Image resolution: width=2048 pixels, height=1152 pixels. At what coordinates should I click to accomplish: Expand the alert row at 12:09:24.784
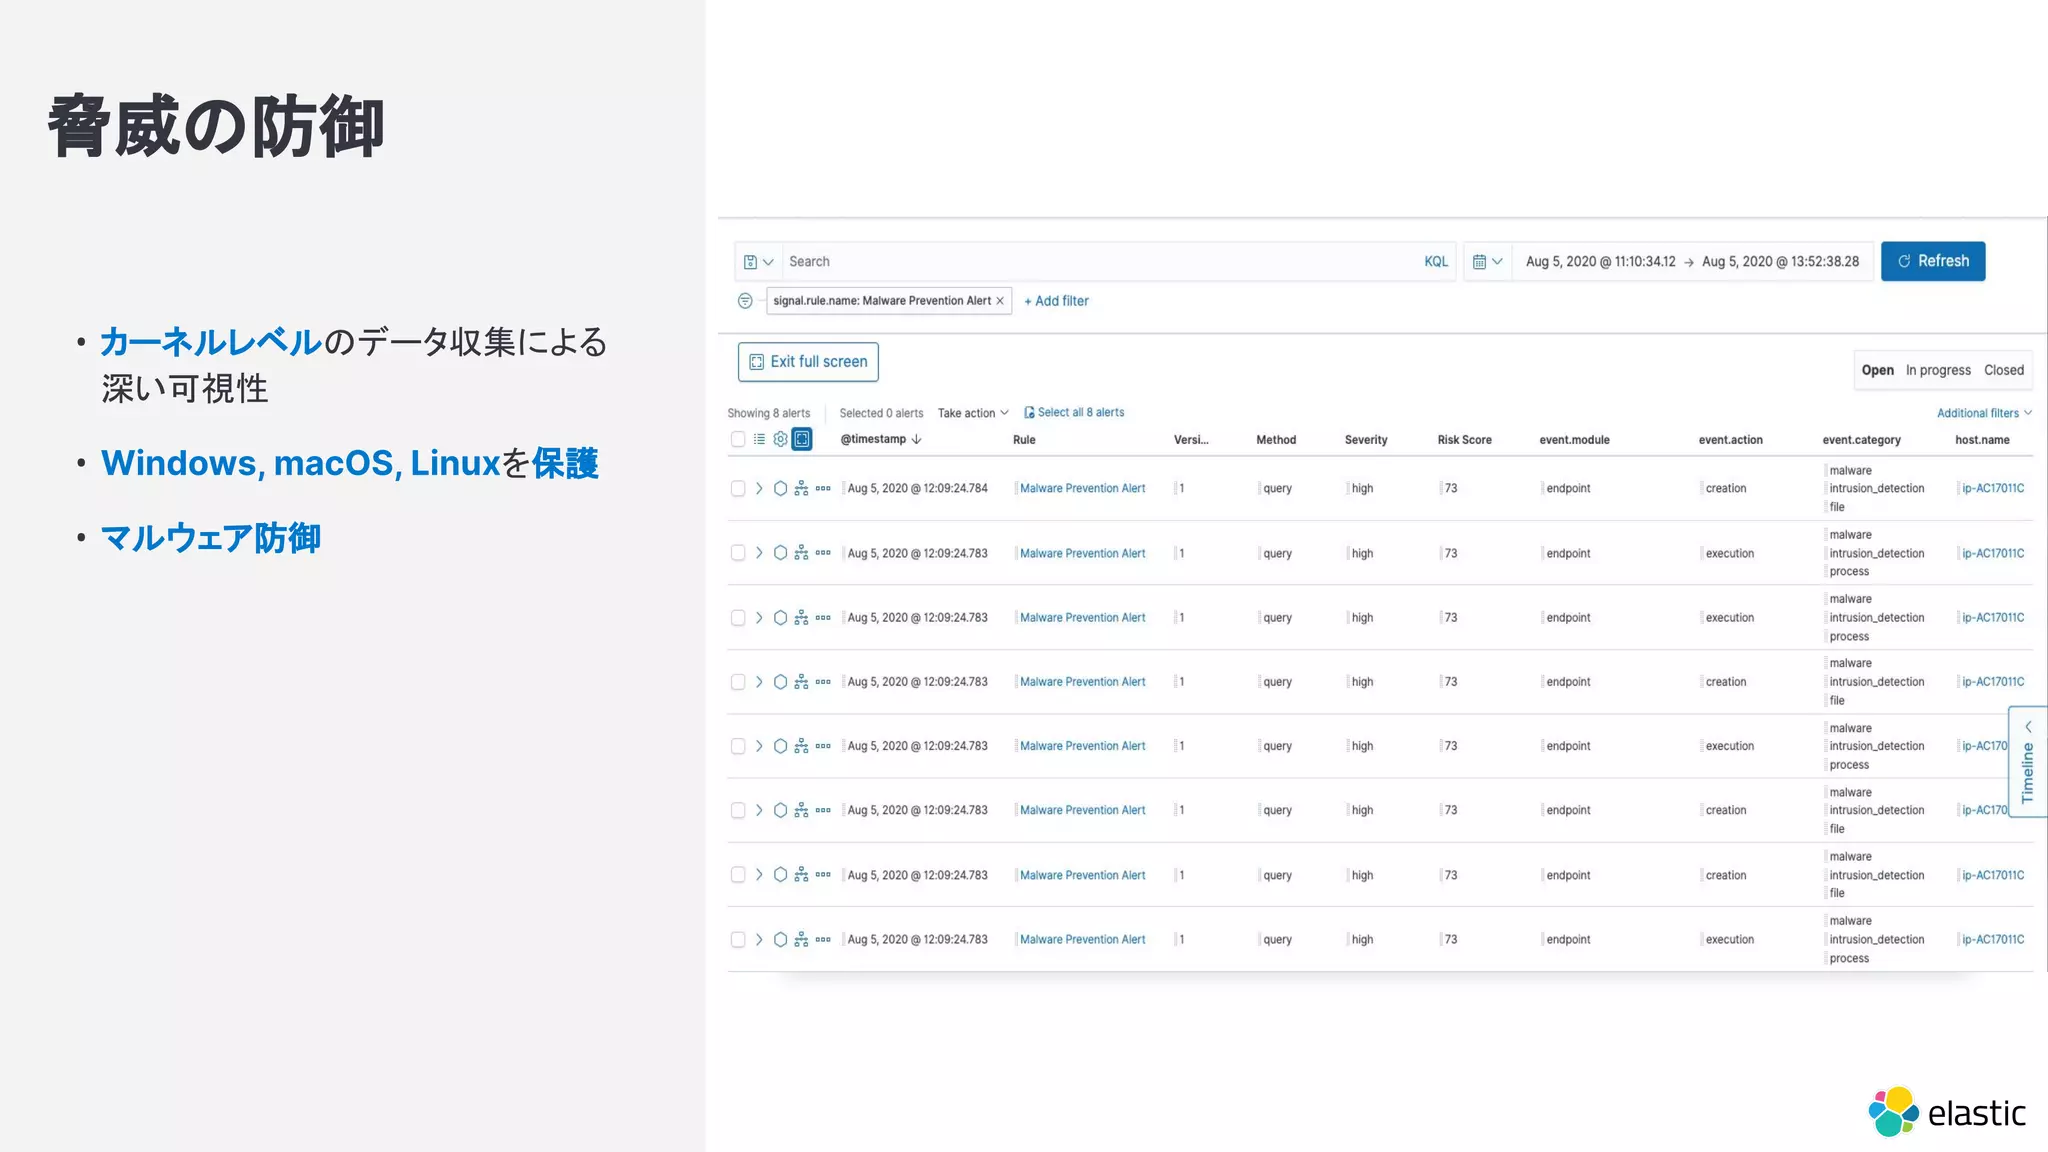pyautogui.click(x=759, y=489)
